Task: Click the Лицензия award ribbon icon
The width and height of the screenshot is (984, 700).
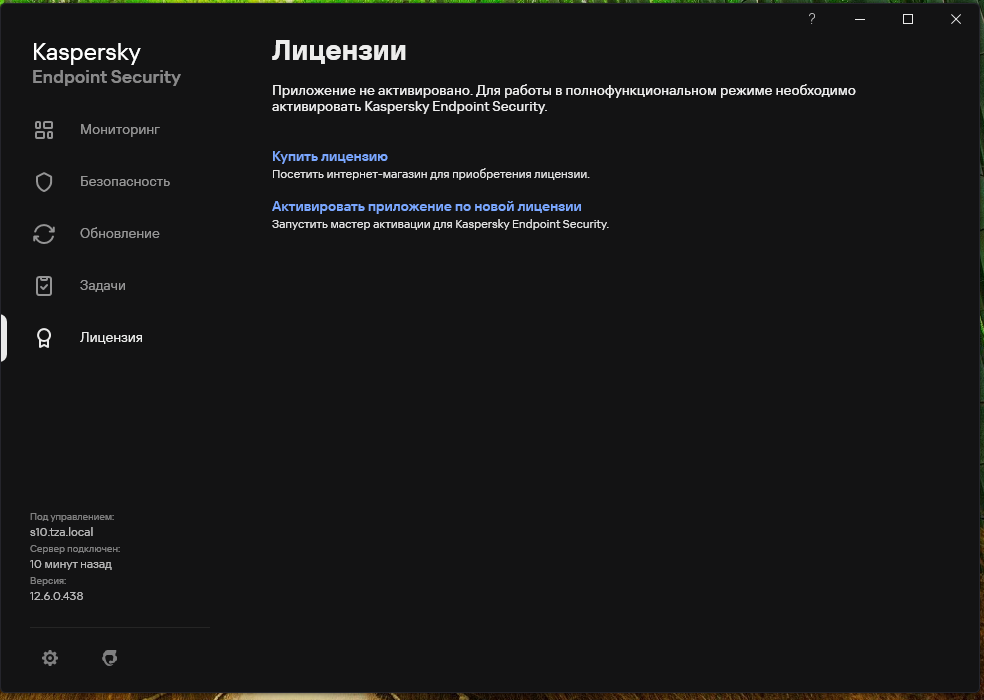Action: coord(44,338)
